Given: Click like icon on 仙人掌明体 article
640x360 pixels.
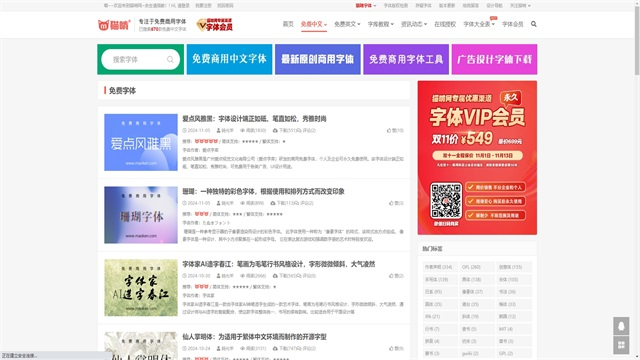Looking at the screenshot, I should tap(391, 348).
